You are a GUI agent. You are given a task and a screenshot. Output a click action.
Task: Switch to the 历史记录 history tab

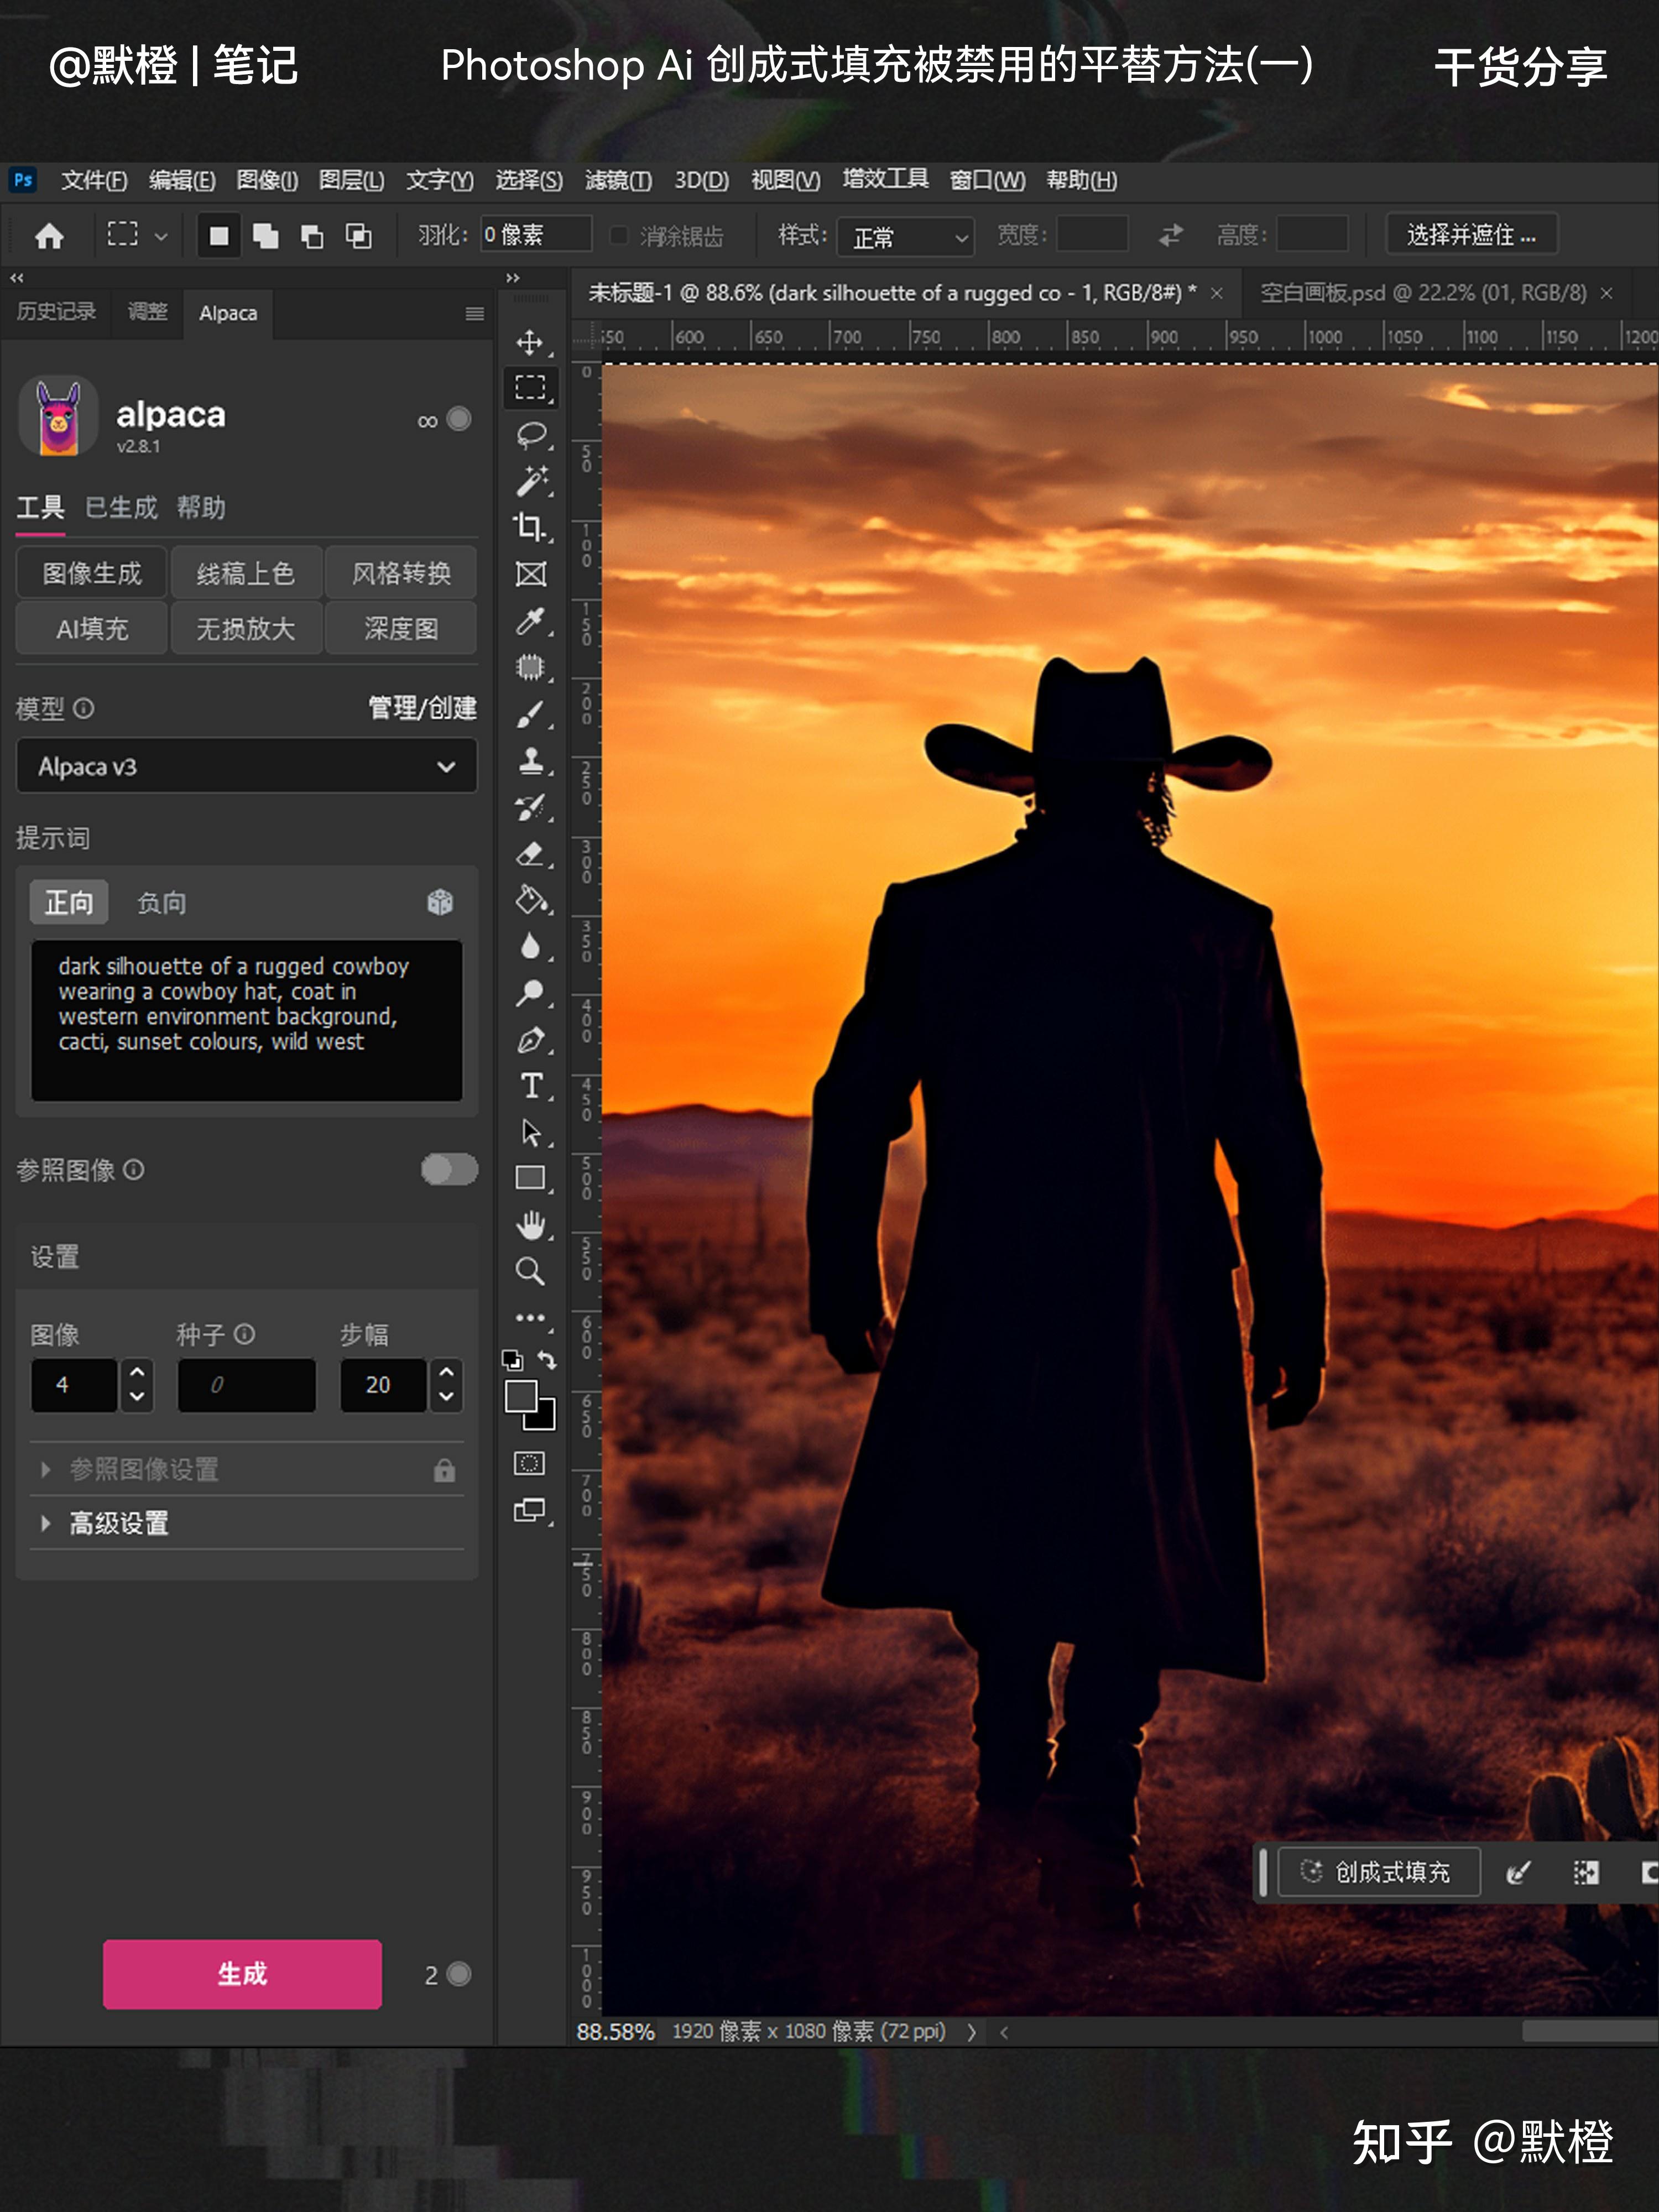(x=56, y=312)
